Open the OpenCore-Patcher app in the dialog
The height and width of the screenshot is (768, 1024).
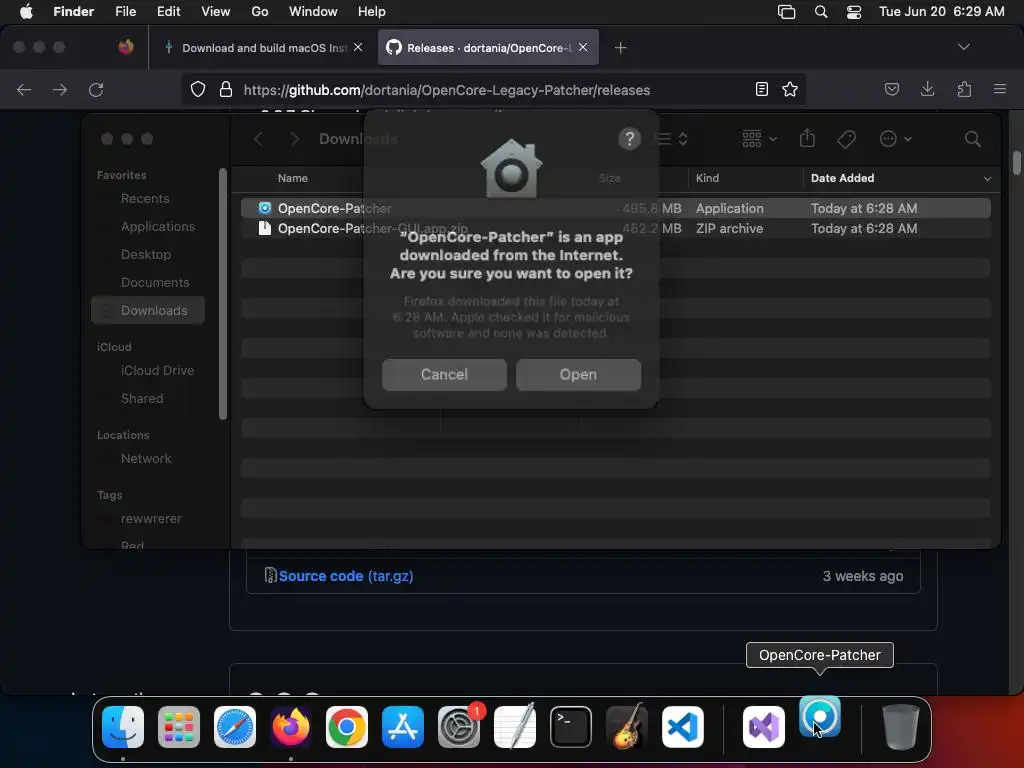pyautogui.click(x=578, y=374)
